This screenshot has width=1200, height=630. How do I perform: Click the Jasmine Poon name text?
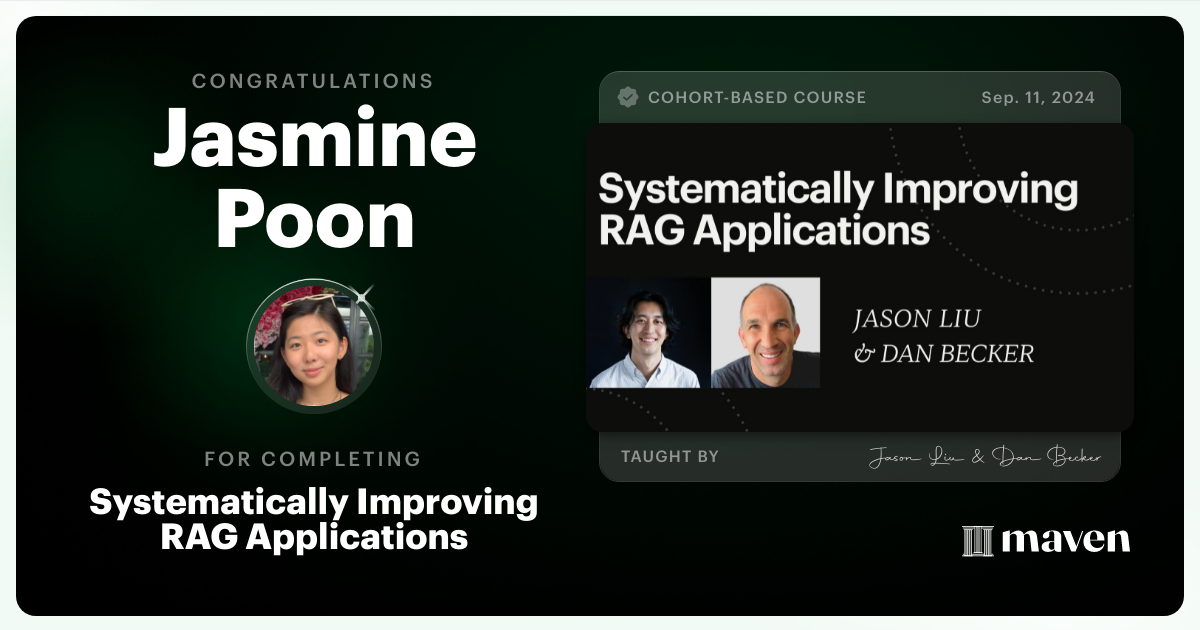point(313,180)
